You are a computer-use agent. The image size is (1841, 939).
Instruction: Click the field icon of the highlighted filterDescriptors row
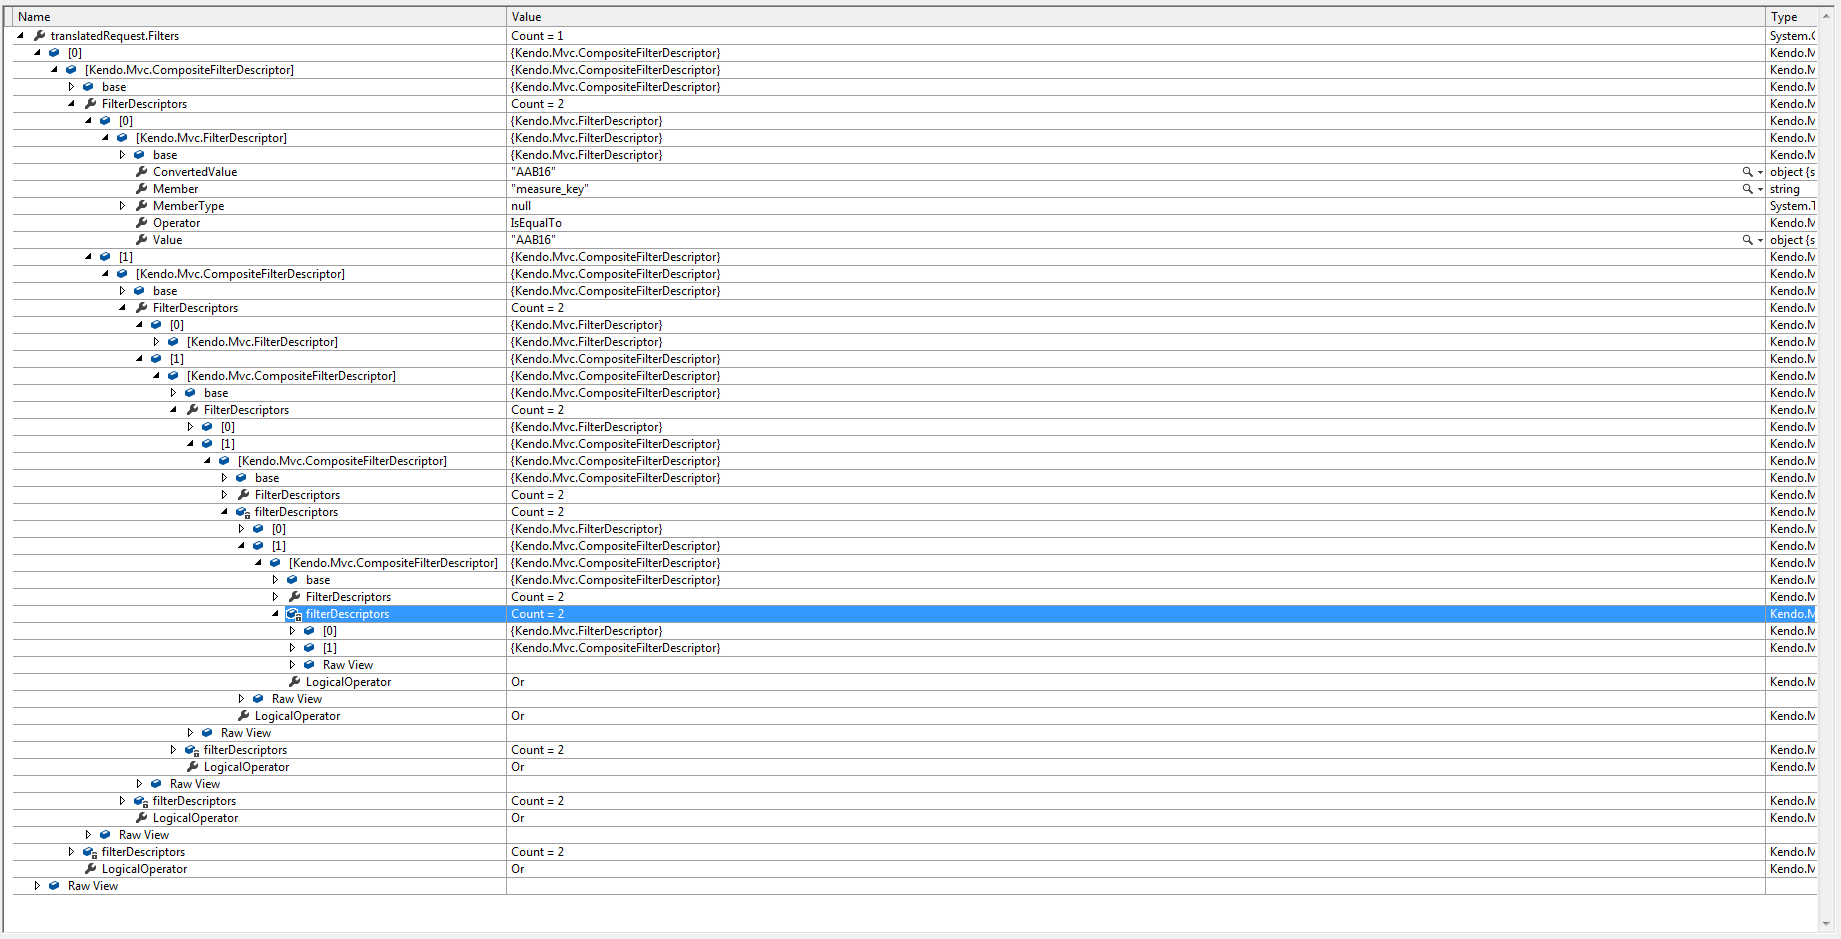pyautogui.click(x=294, y=614)
